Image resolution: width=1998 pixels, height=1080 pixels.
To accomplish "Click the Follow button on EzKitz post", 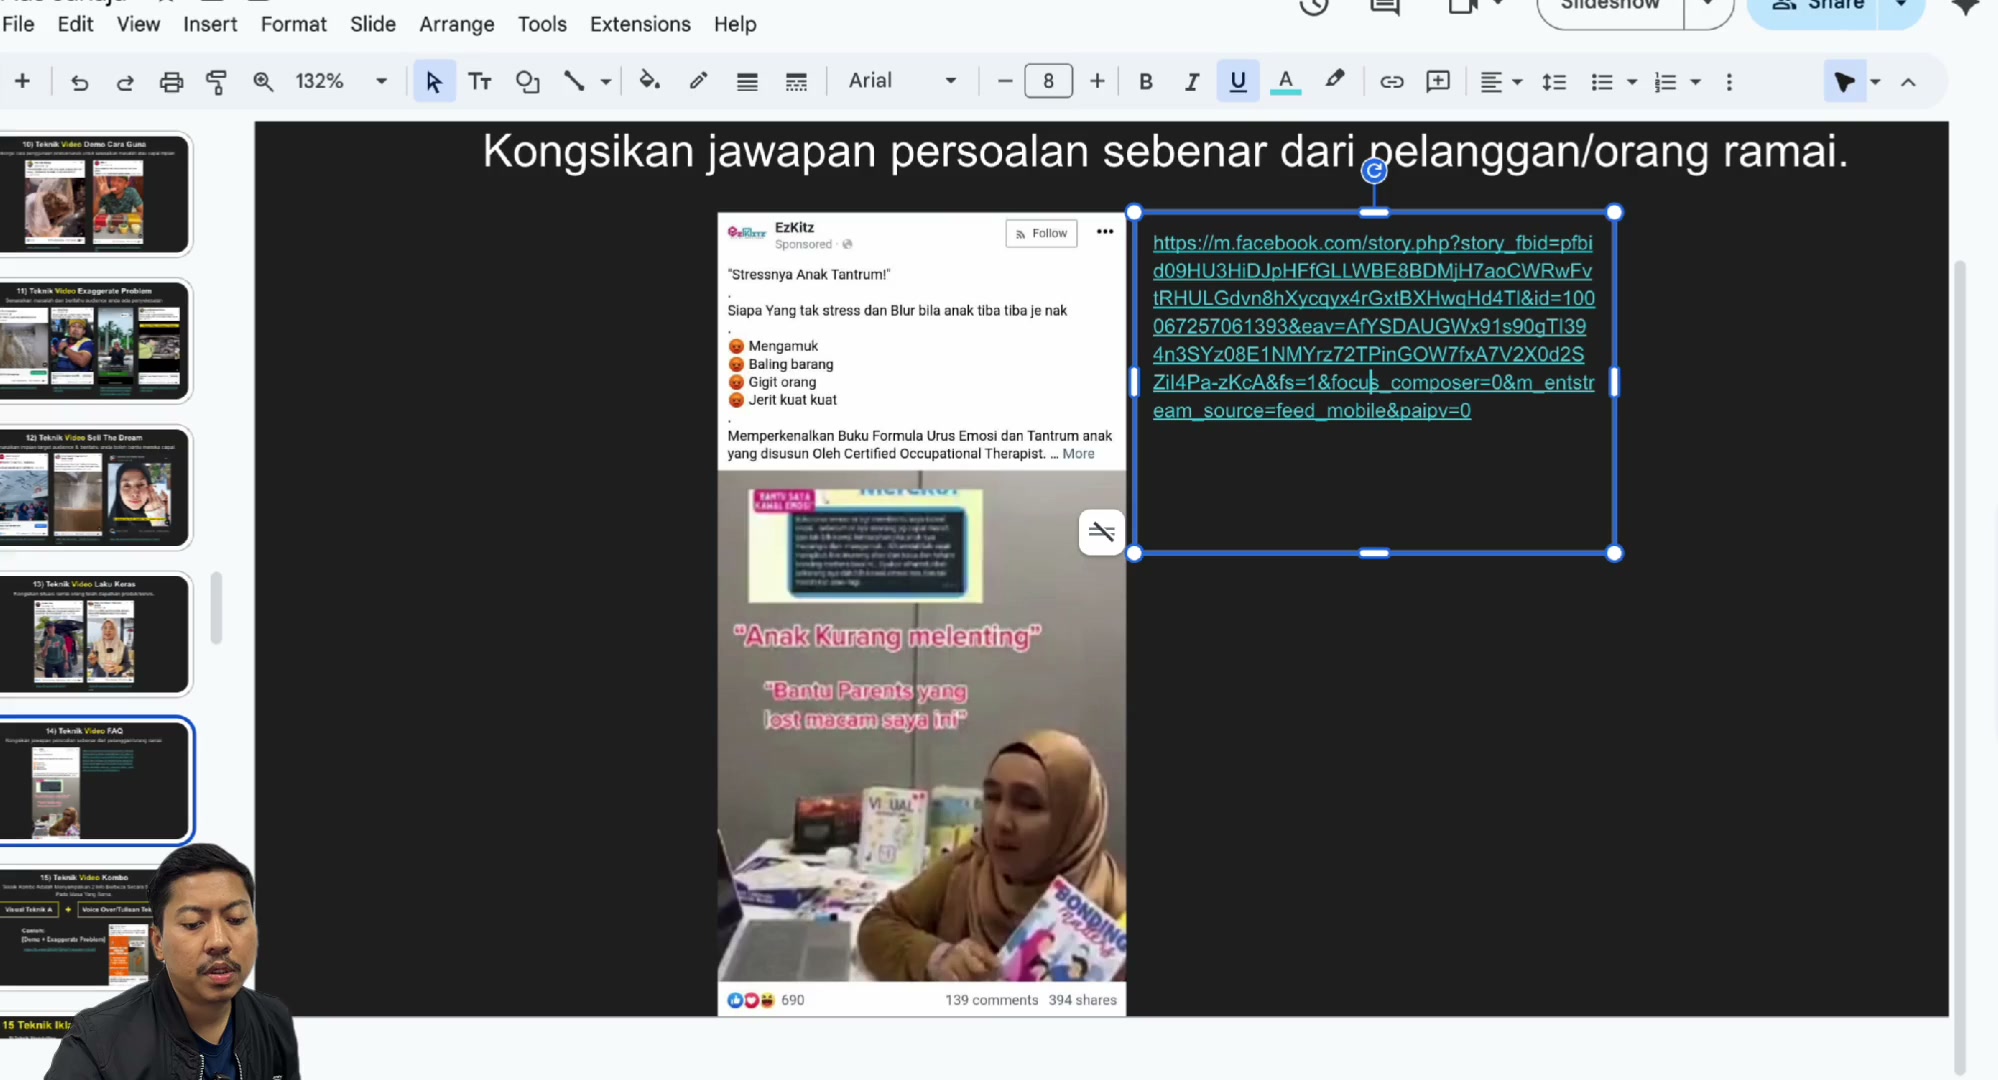I will click(1041, 233).
